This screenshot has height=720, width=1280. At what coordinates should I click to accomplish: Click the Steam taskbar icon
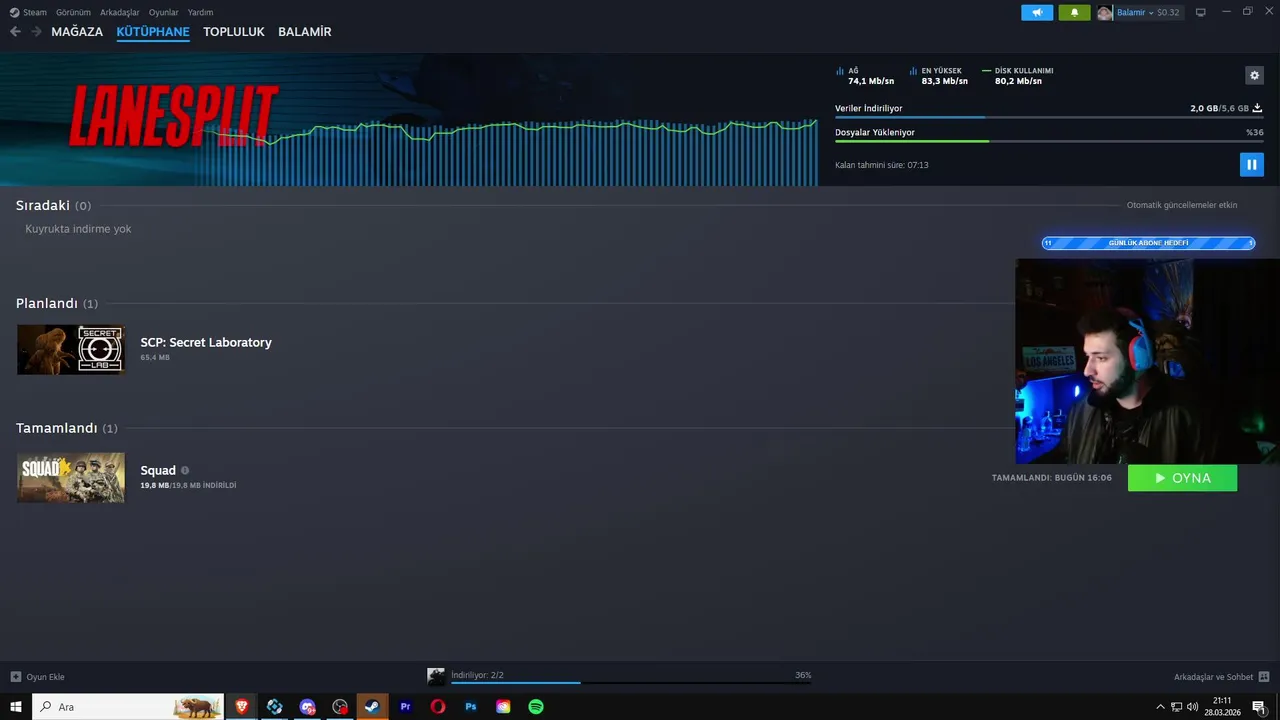pyautogui.click(x=371, y=707)
